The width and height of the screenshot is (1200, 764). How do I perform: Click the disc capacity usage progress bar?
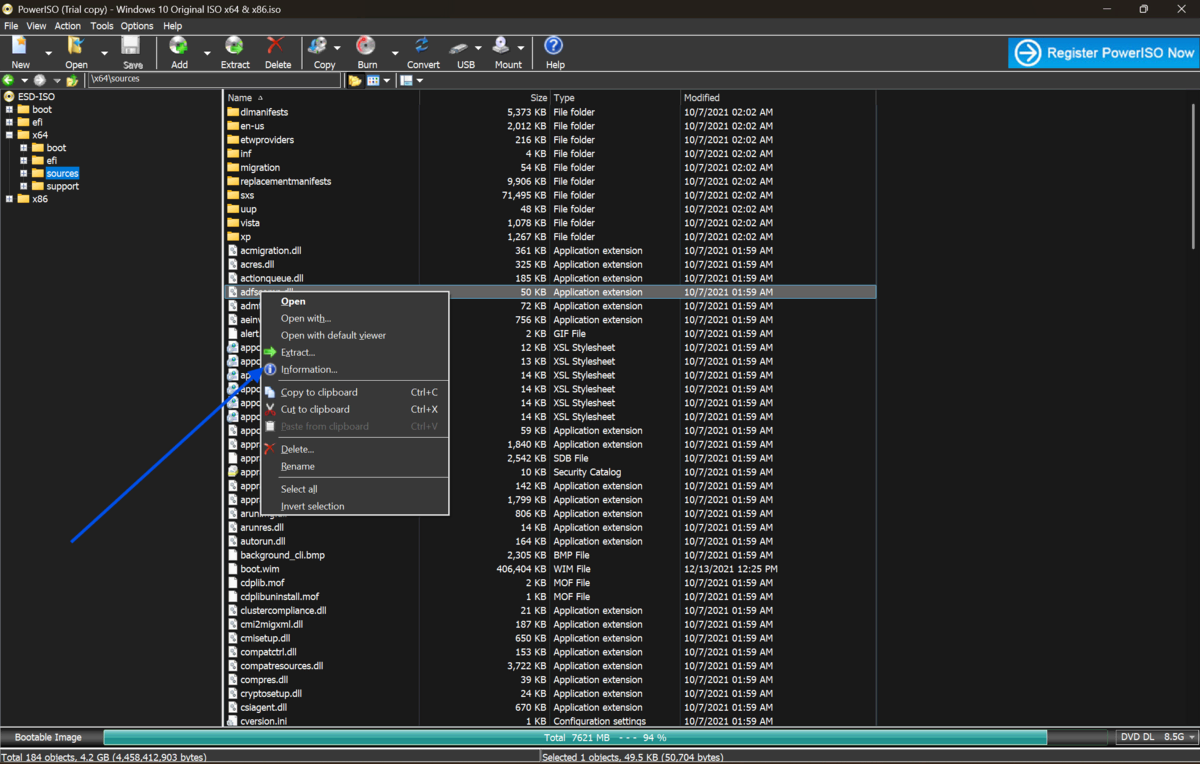[575, 737]
